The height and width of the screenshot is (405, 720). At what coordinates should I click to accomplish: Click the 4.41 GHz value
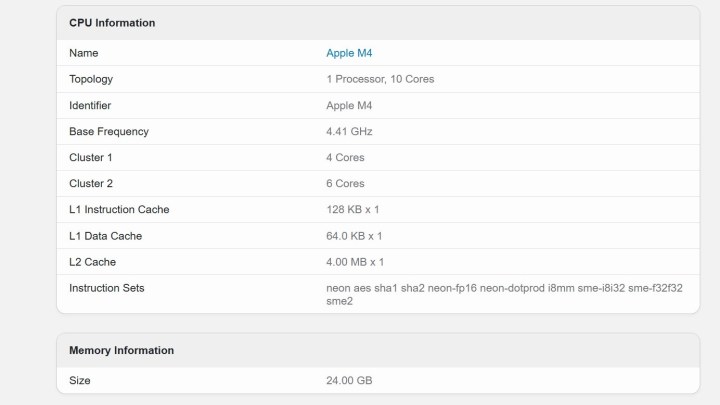coord(349,132)
